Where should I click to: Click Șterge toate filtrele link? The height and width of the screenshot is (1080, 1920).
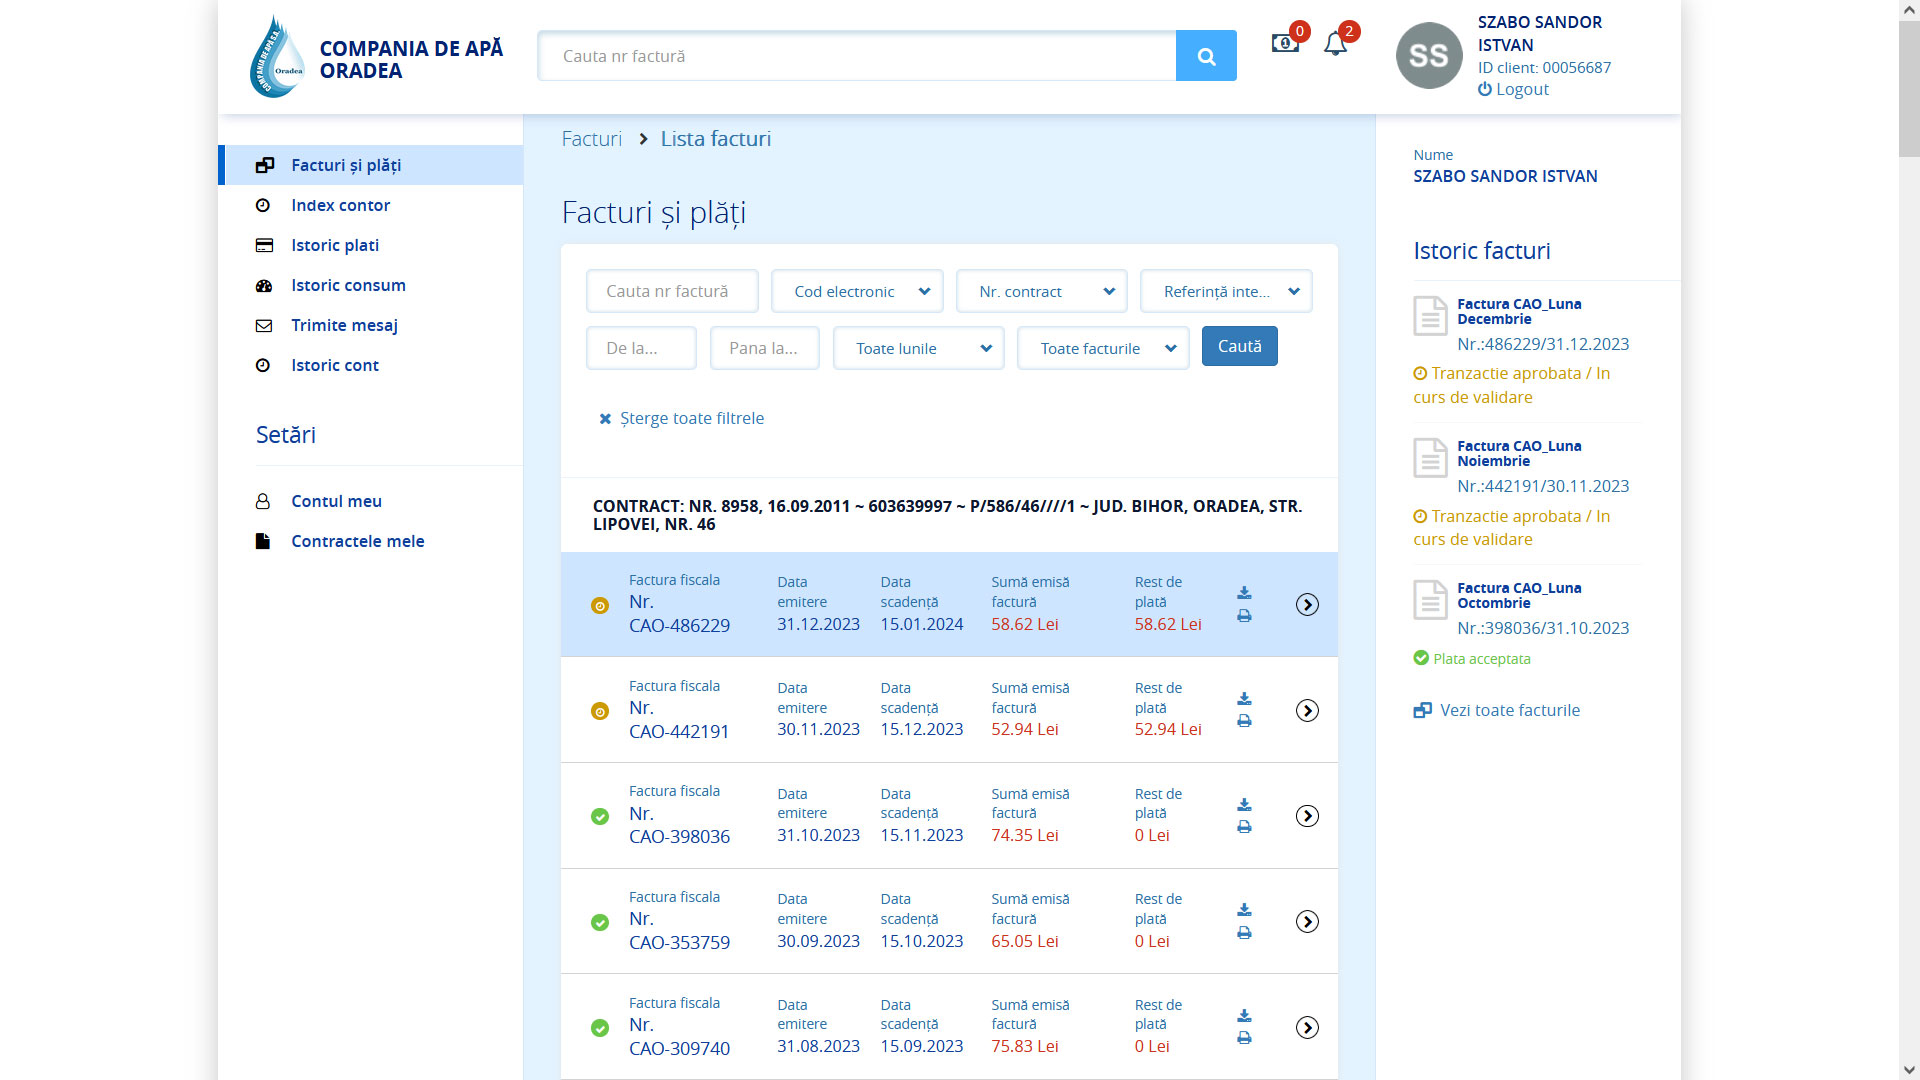pos(691,418)
